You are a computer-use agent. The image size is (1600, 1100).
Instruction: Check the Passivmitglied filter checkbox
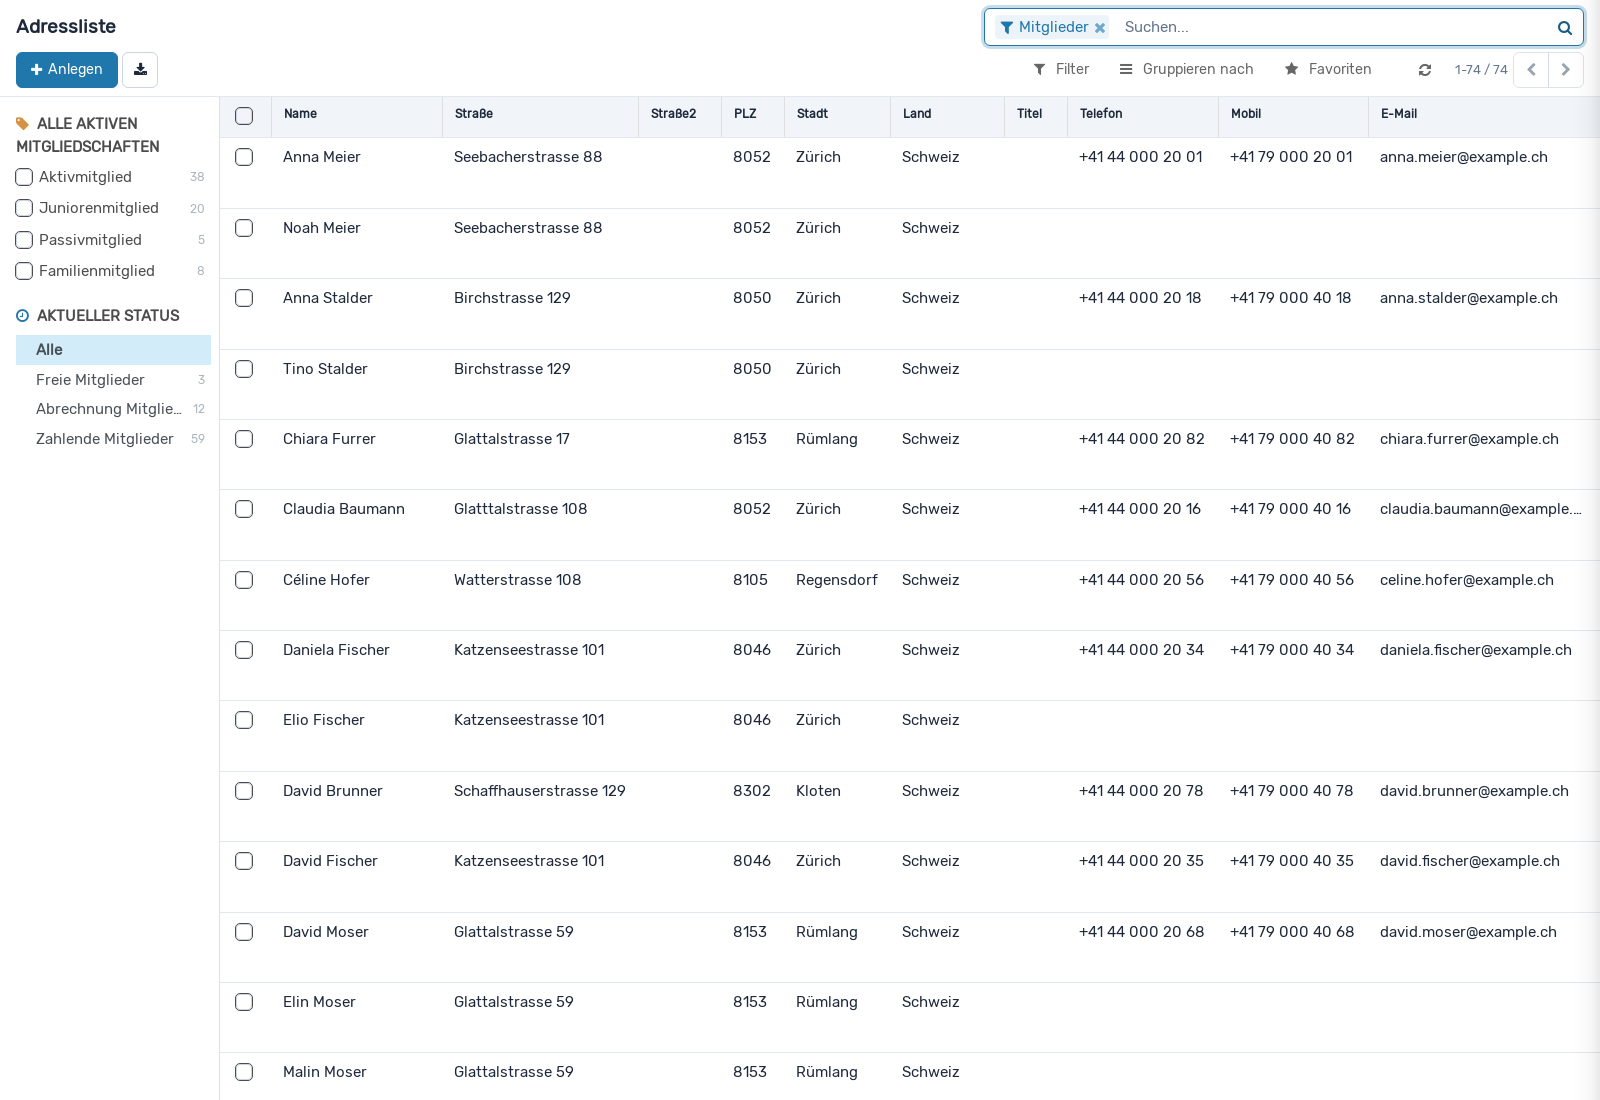(x=24, y=240)
